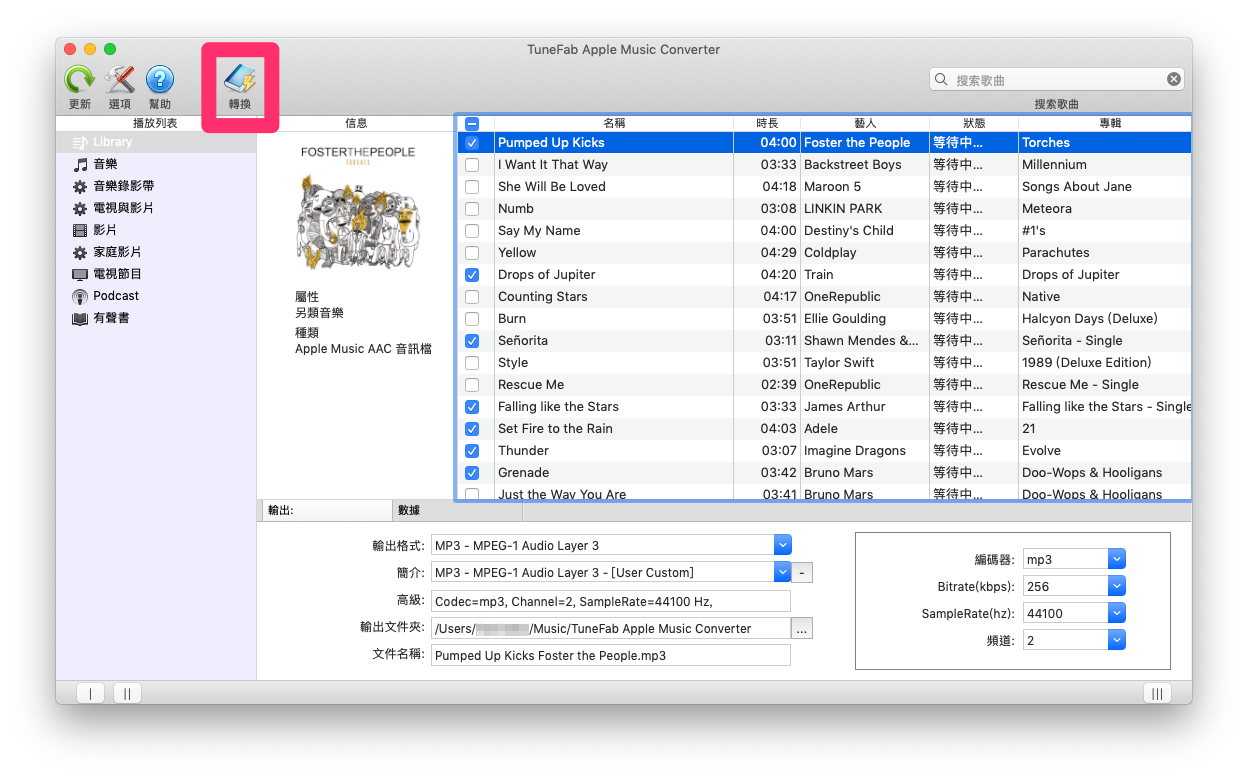Screen dimensions: 1248x778
Task: Clear the search field with X icon
Action: (x=1174, y=80)
